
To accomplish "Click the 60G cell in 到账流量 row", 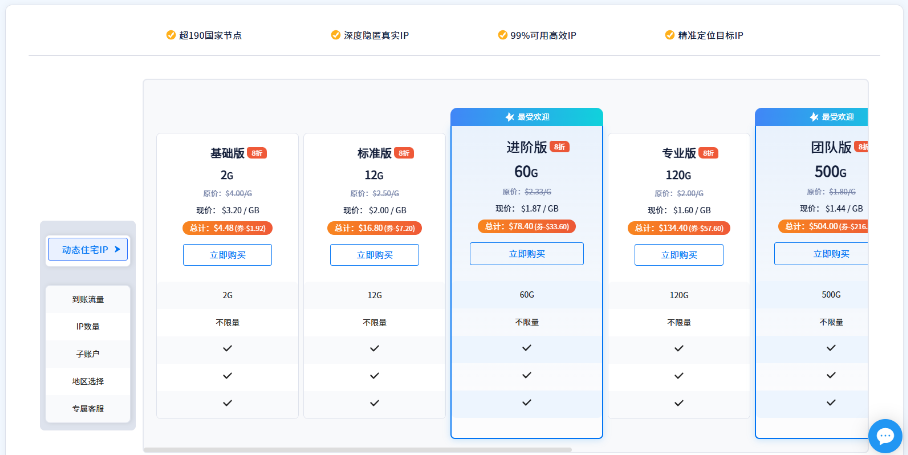I will (526, 295).
